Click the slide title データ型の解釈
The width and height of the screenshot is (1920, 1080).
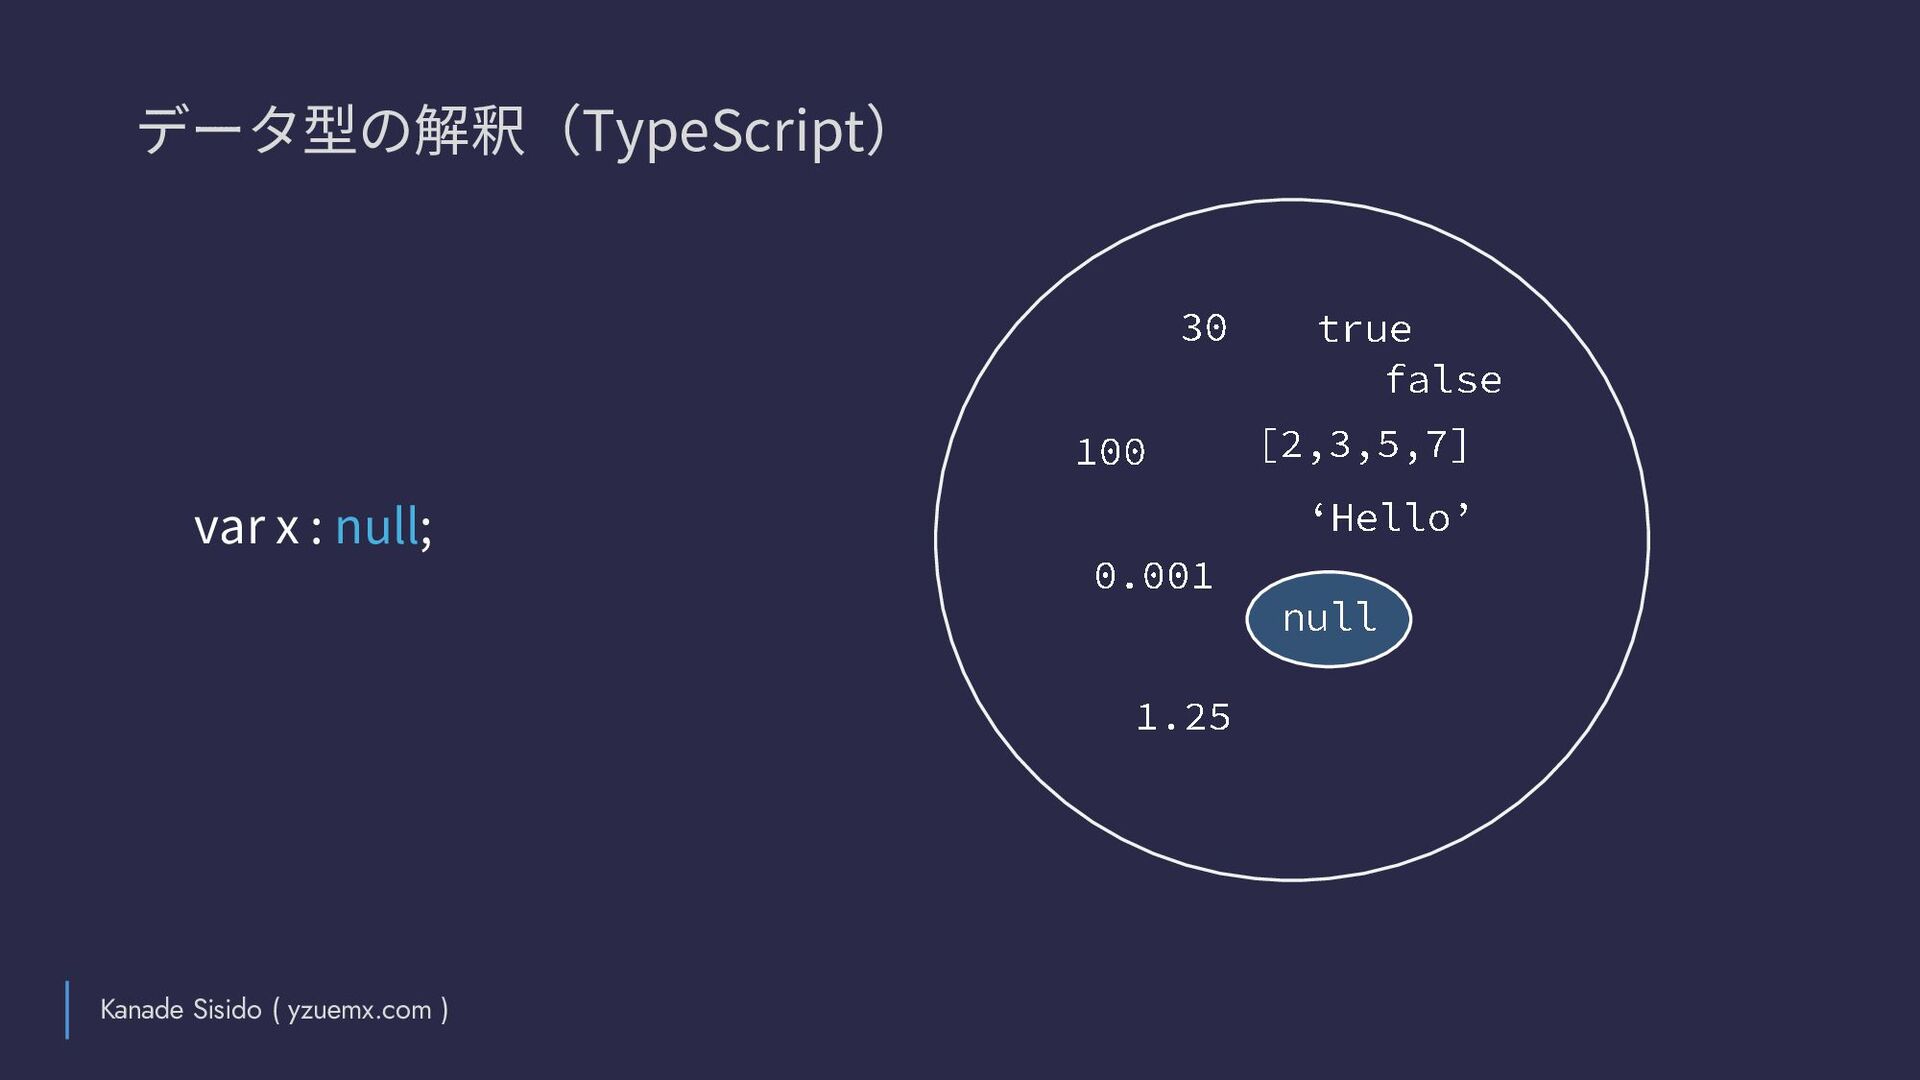pos(330,130)
